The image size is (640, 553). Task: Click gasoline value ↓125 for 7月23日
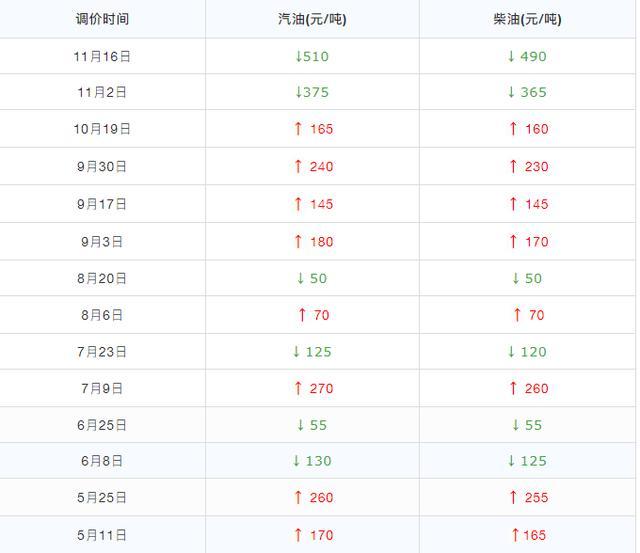pos(312,352)
